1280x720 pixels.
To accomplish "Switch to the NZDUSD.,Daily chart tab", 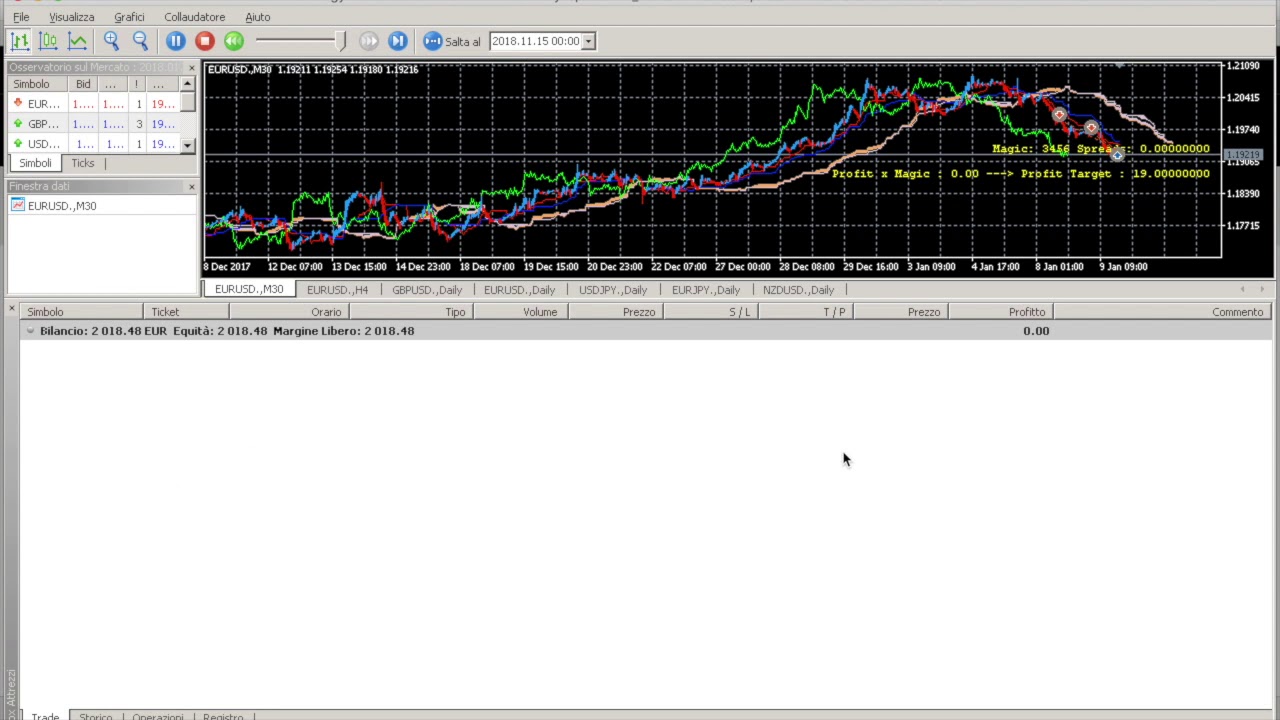I will coord(798,290).
